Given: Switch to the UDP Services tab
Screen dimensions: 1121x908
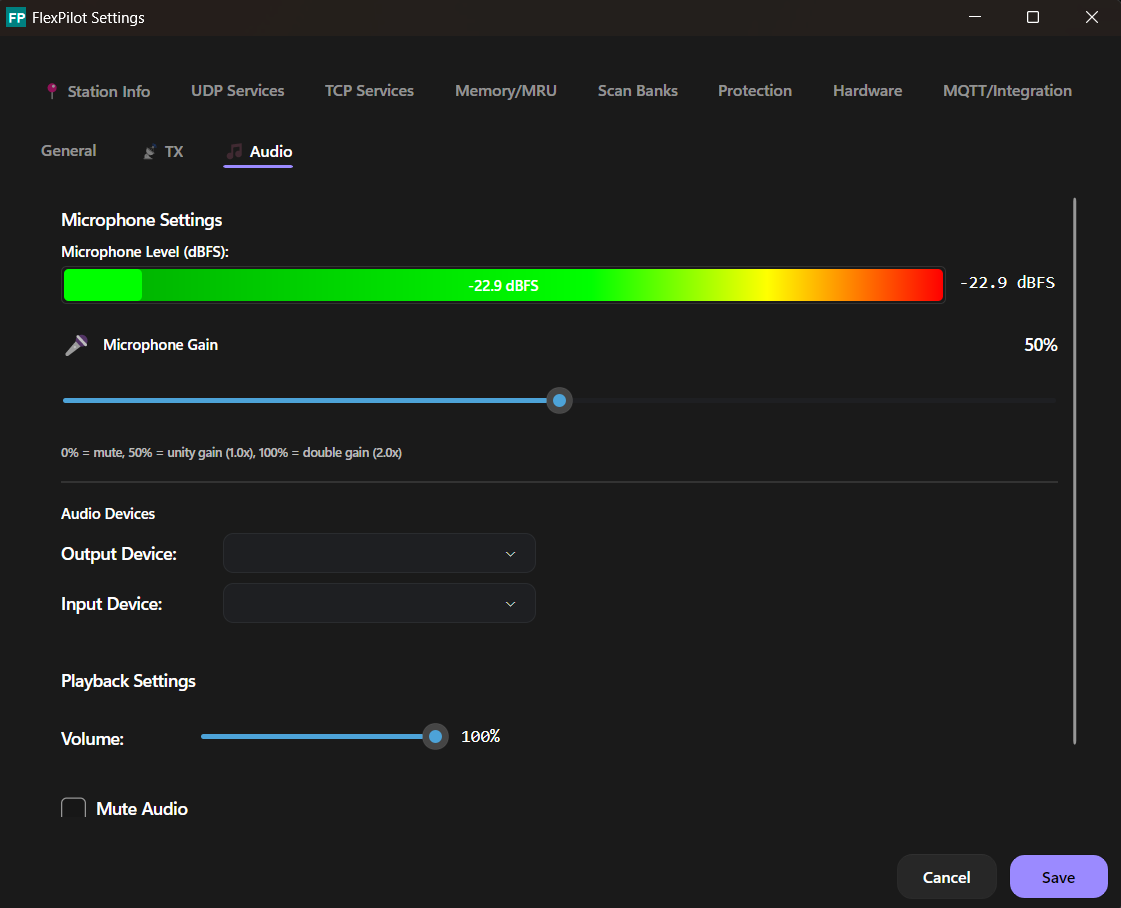Looking at the screenshot, I should pyautogui.click(x=237, y=91).
